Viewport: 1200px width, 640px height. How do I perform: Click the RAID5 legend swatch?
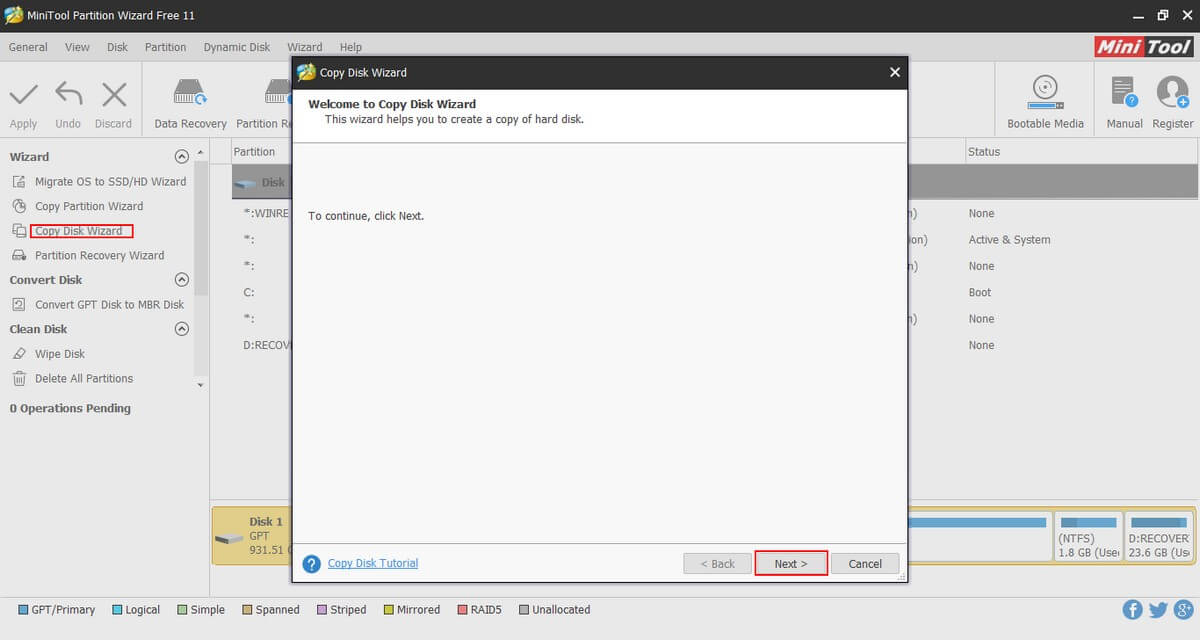(x=462, y=610)
